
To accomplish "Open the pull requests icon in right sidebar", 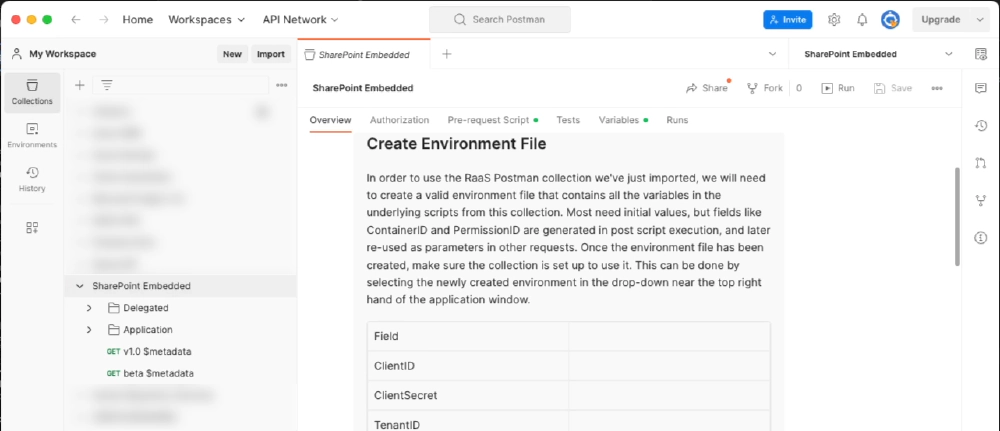I will click(x=981, y=163).
